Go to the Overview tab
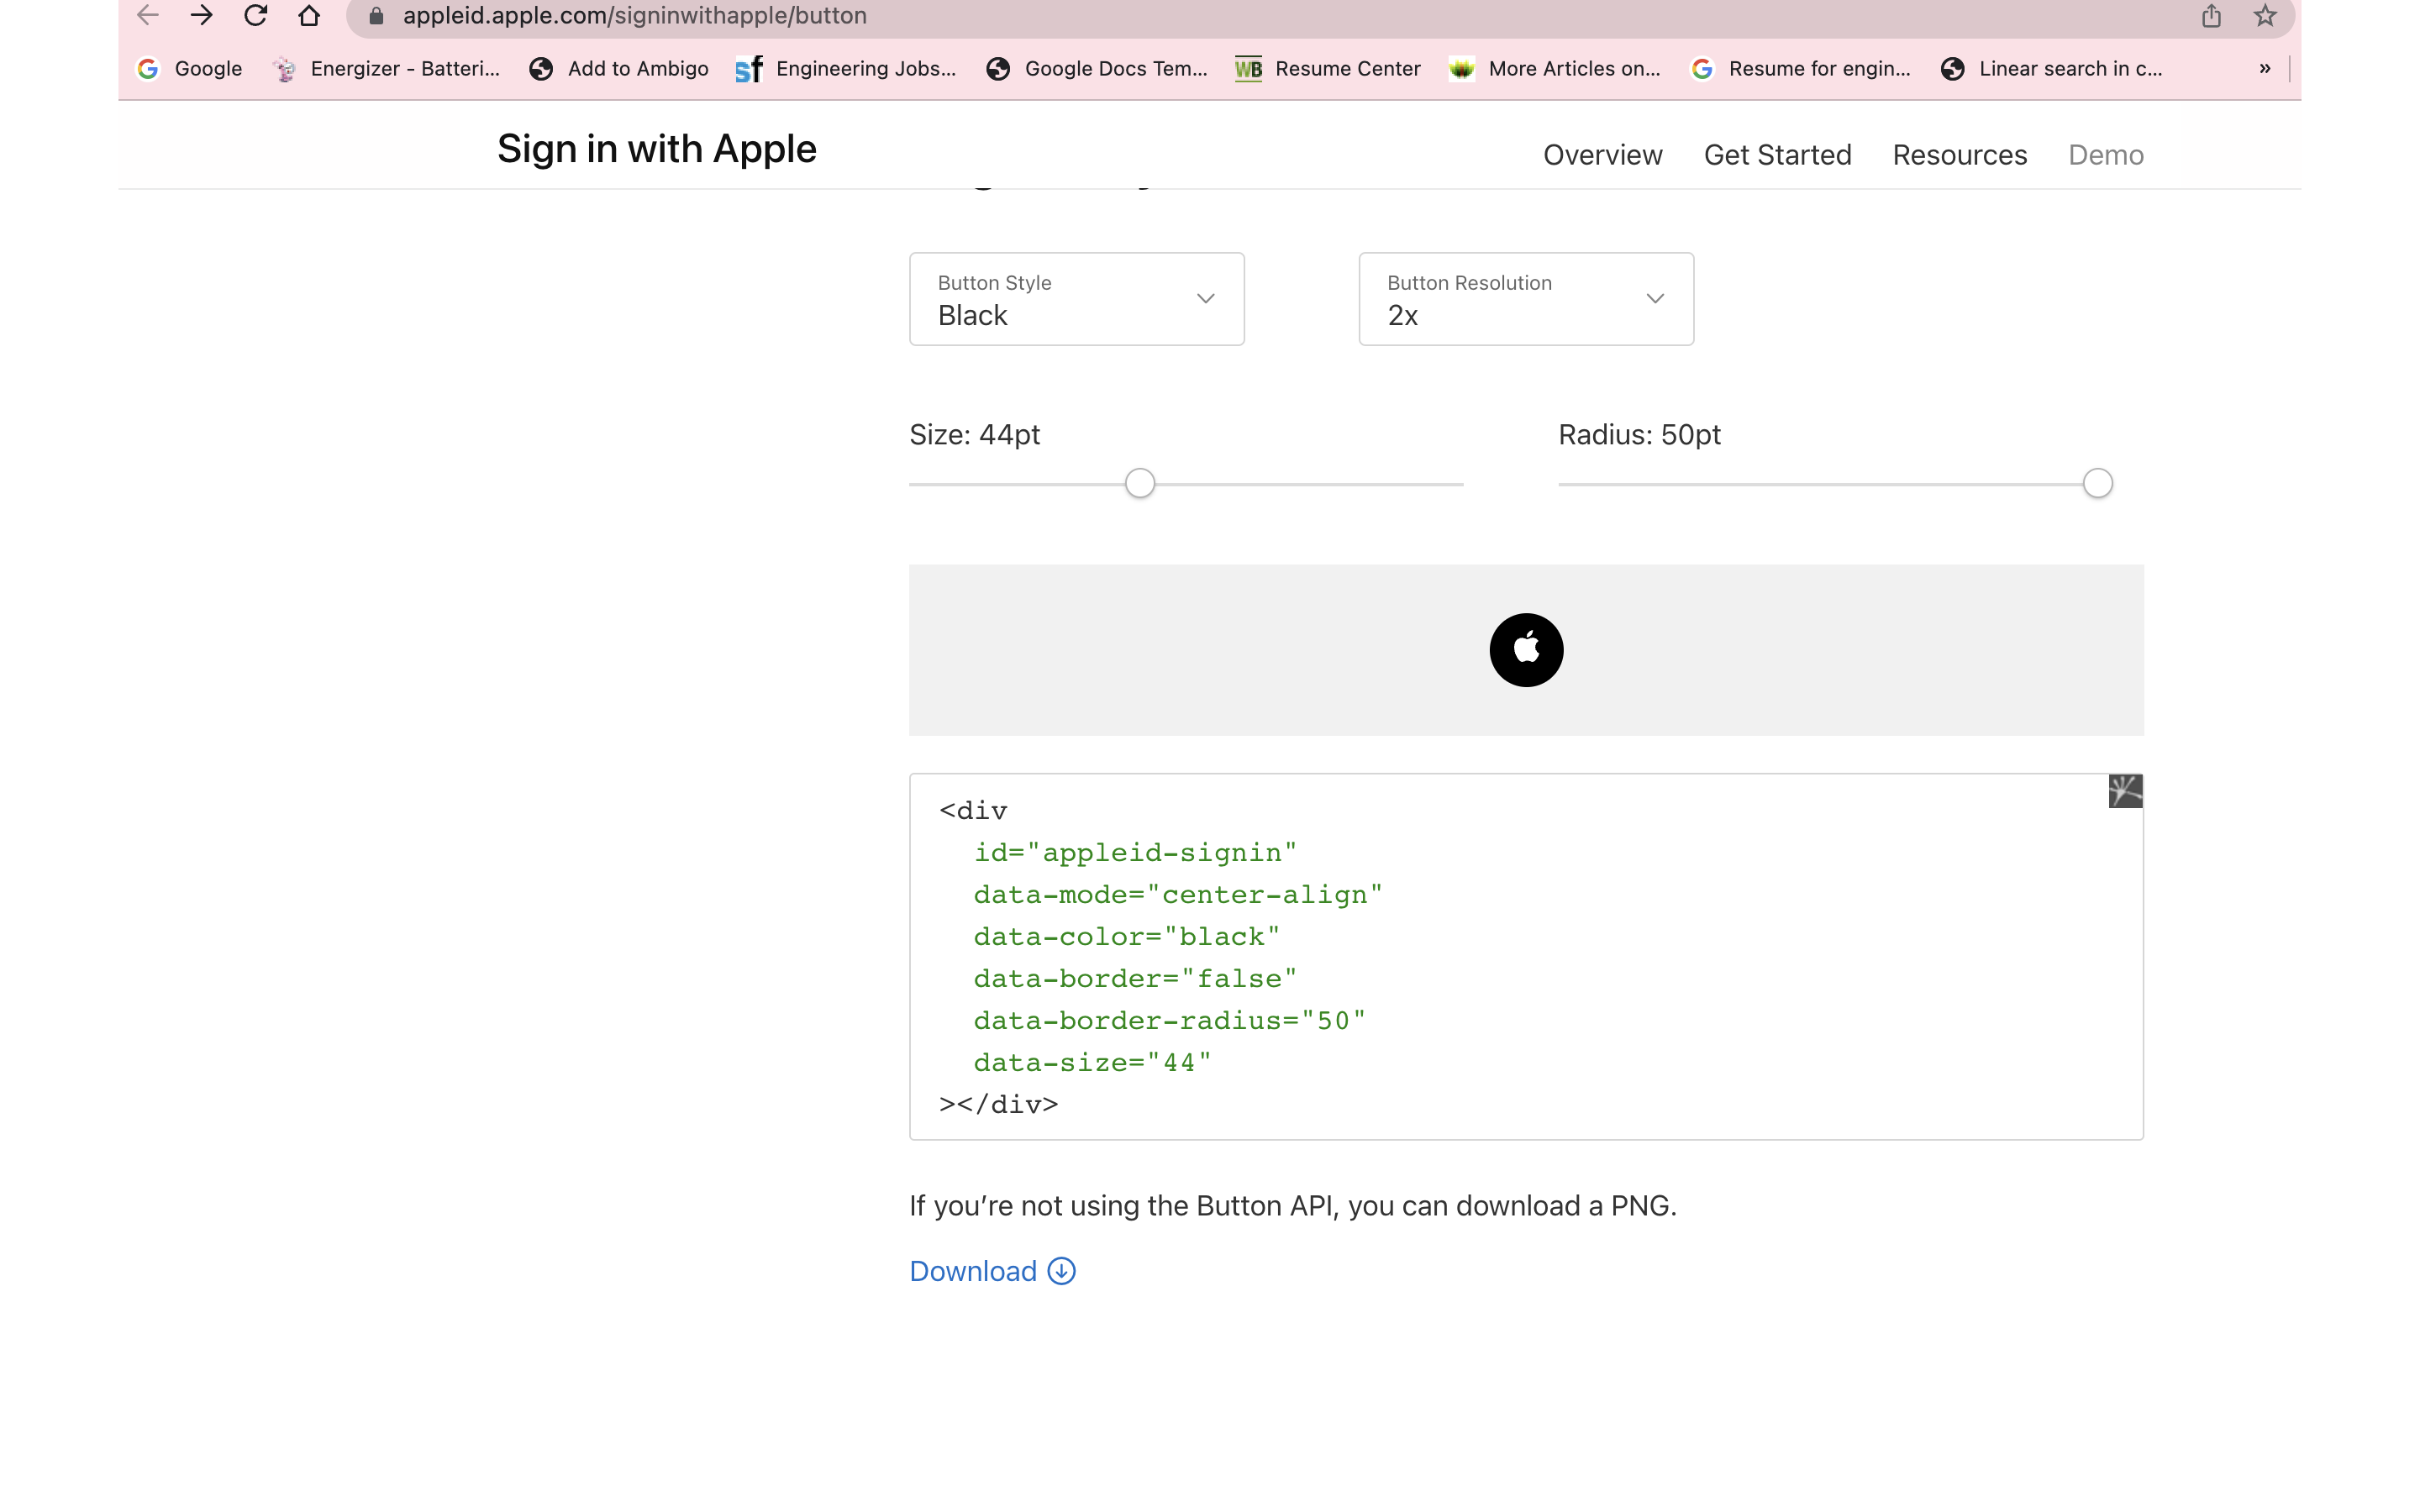2420x1512 pixels. [1602, 155]
